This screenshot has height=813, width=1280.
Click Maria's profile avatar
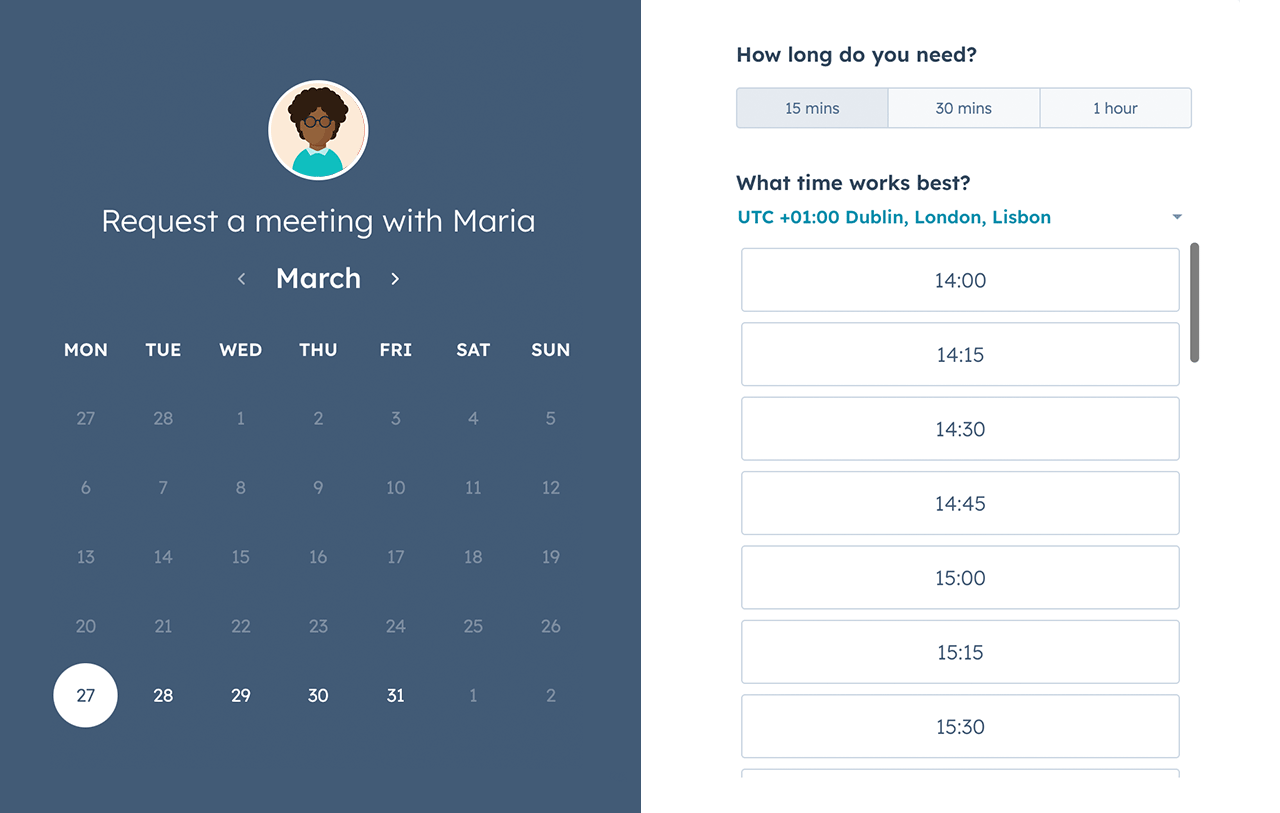(x=318, y=129)
